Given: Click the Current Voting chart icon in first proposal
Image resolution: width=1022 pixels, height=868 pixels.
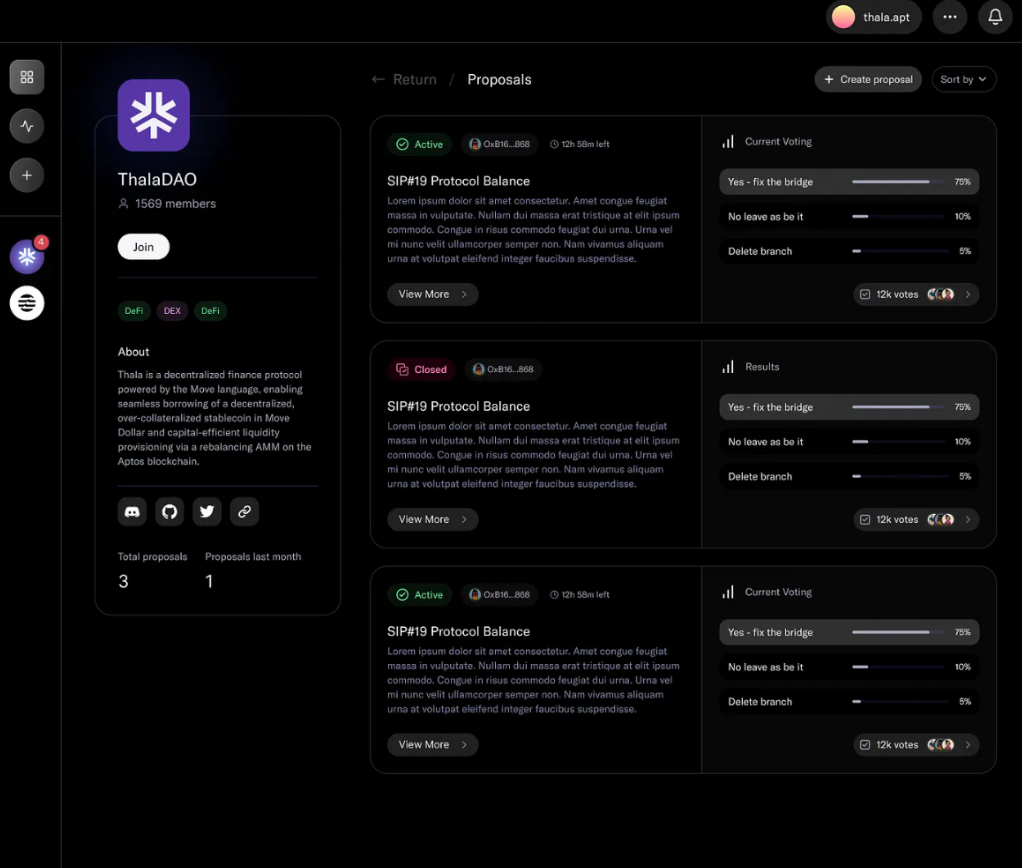Looking at the screenshot, I should click(728, 141).
